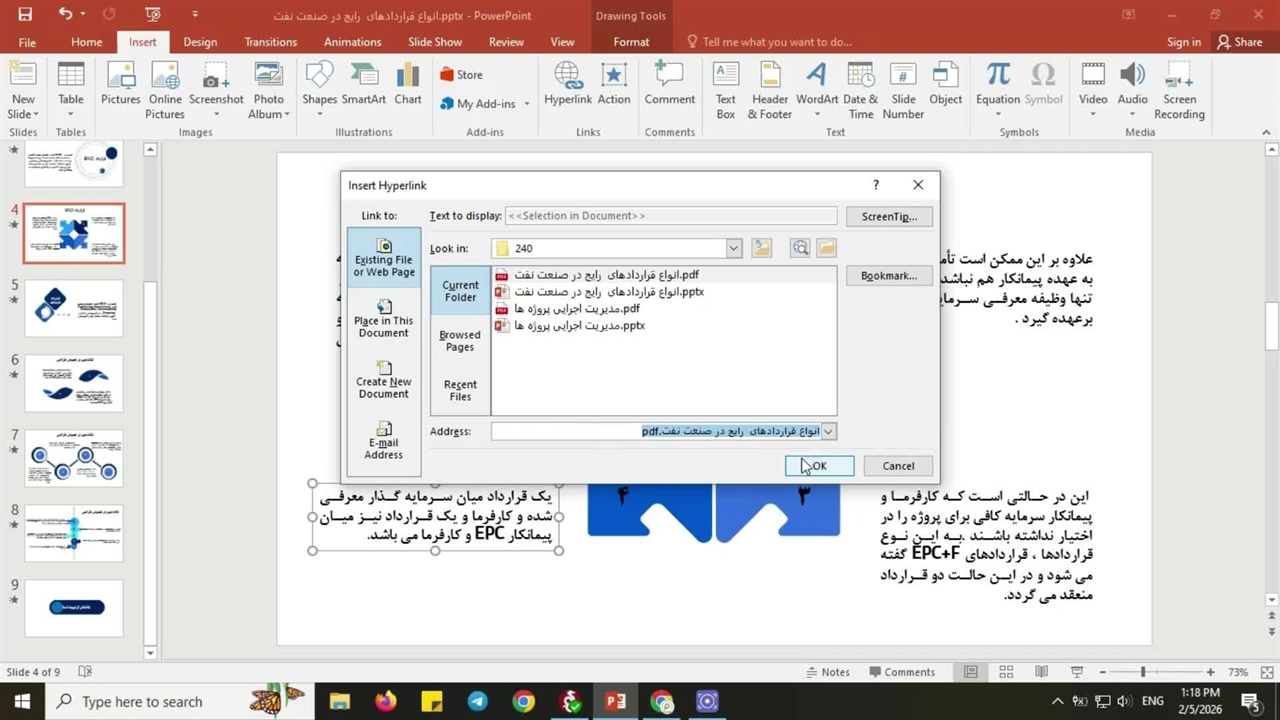
Task: Click the Browse the Web icon
Action: point(800,248)
